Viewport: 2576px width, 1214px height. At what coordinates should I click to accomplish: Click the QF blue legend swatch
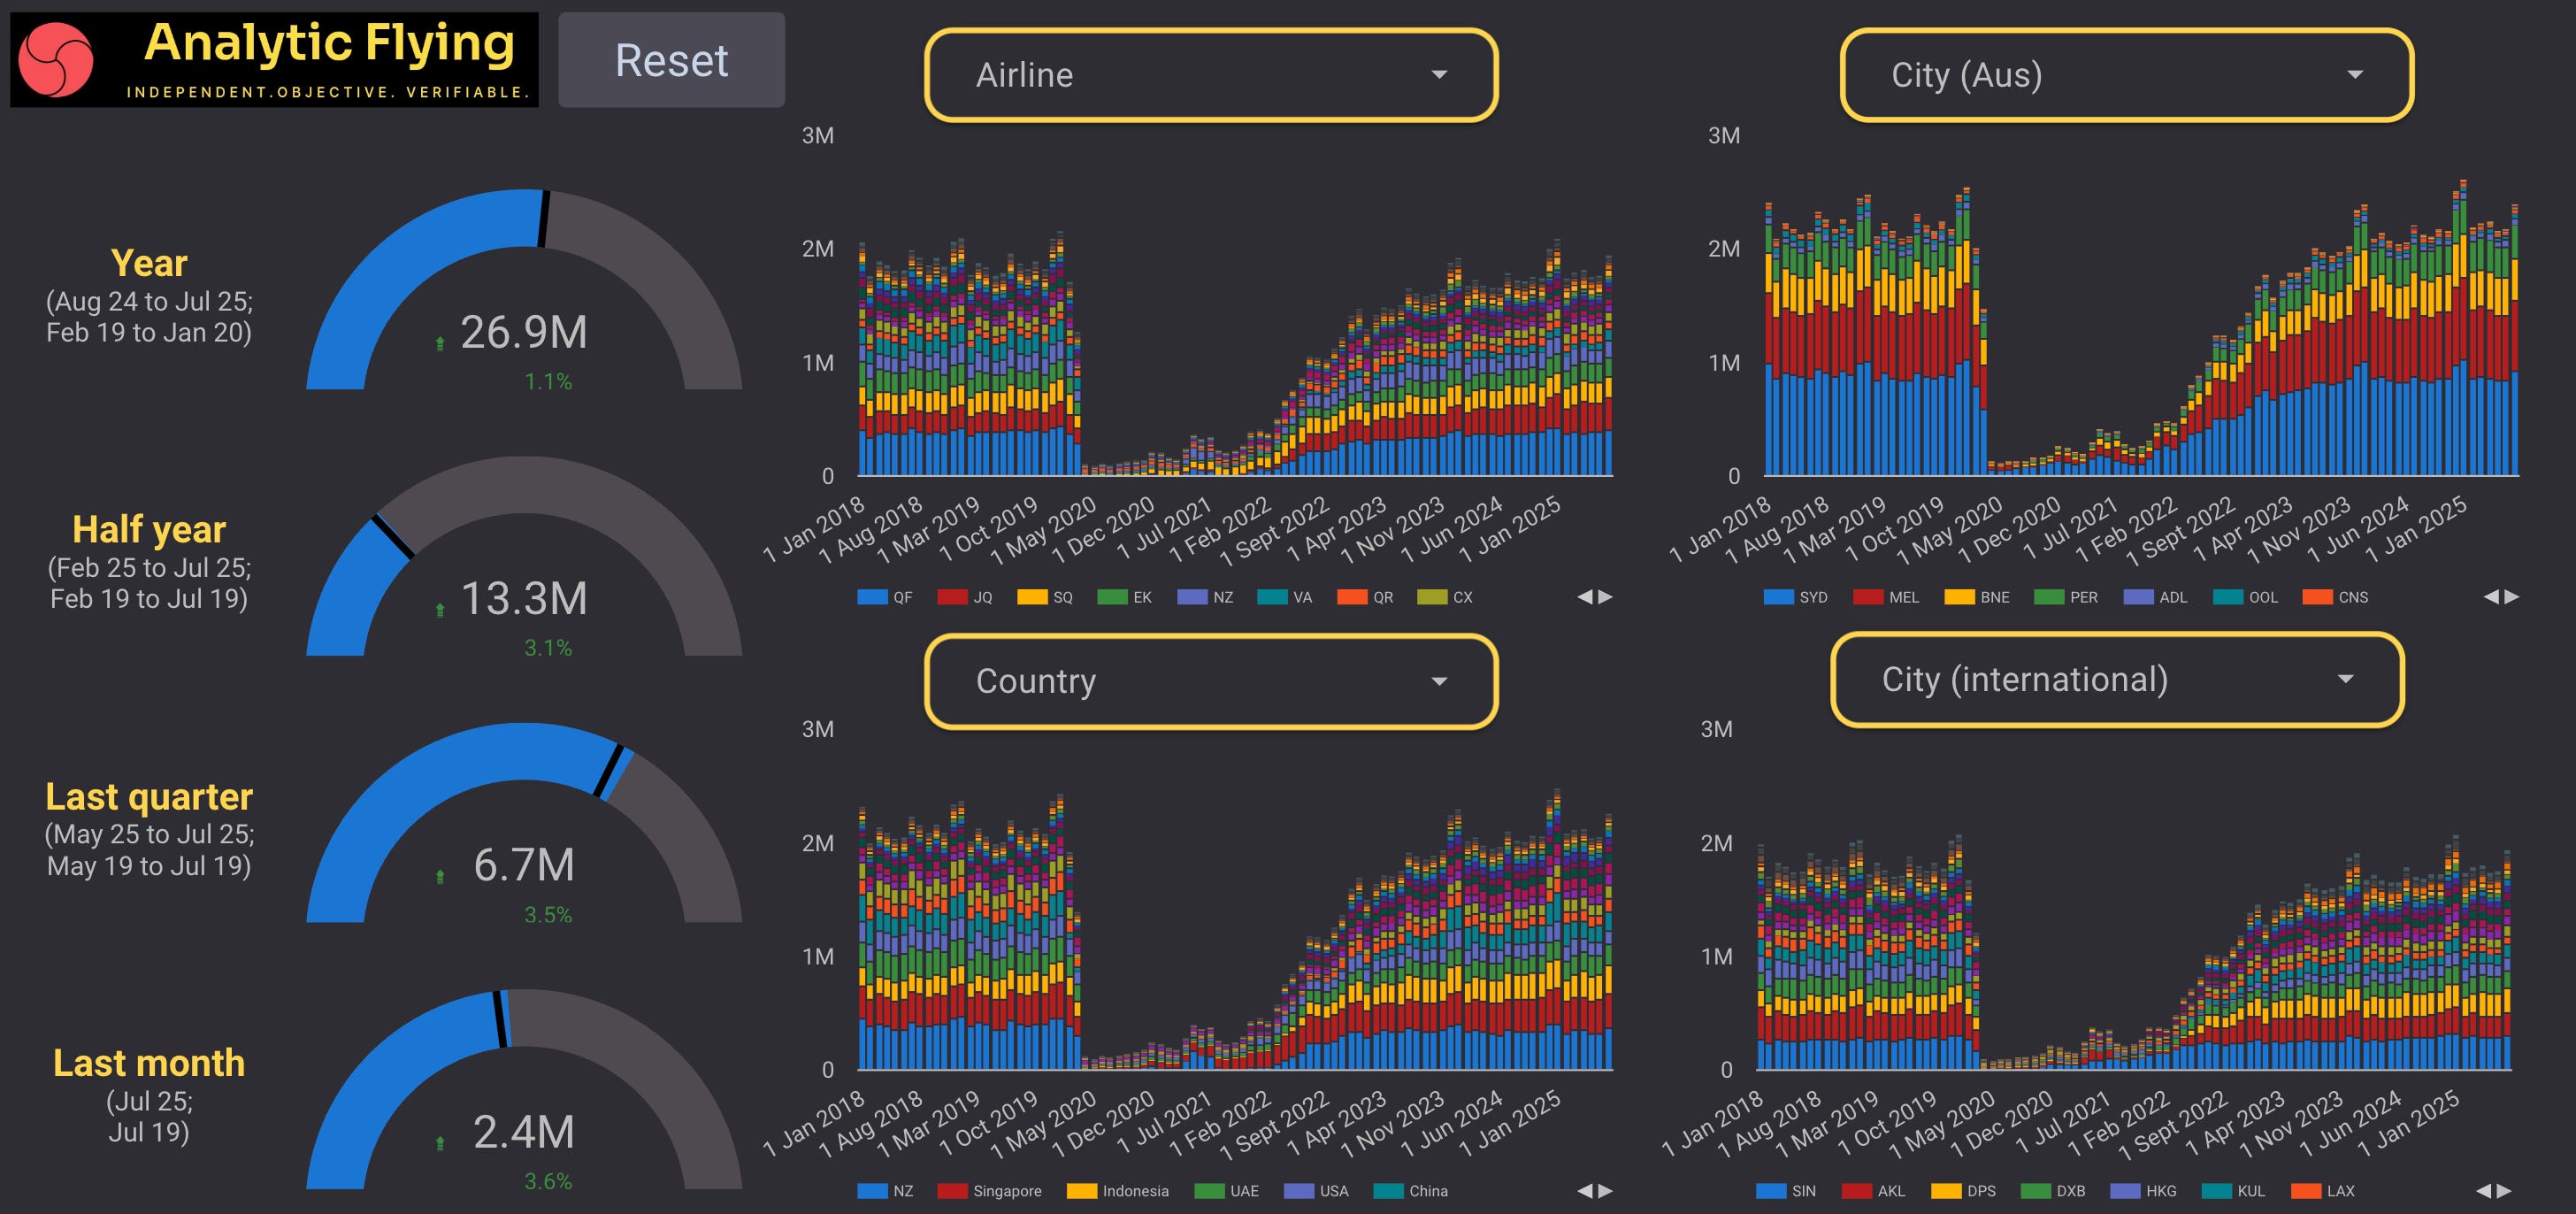tap(872, 597)
